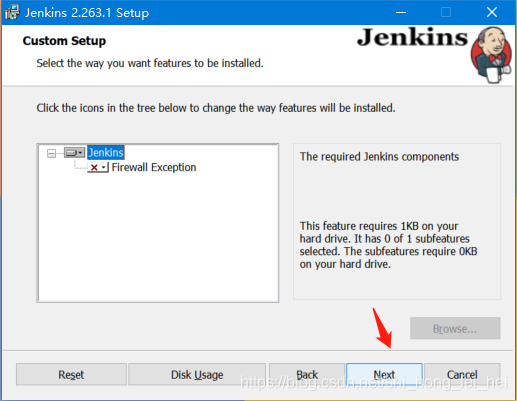This screenshot has width=517, height=401.
Task: Cancel the Jenkins setup
Action: point(462,374)
